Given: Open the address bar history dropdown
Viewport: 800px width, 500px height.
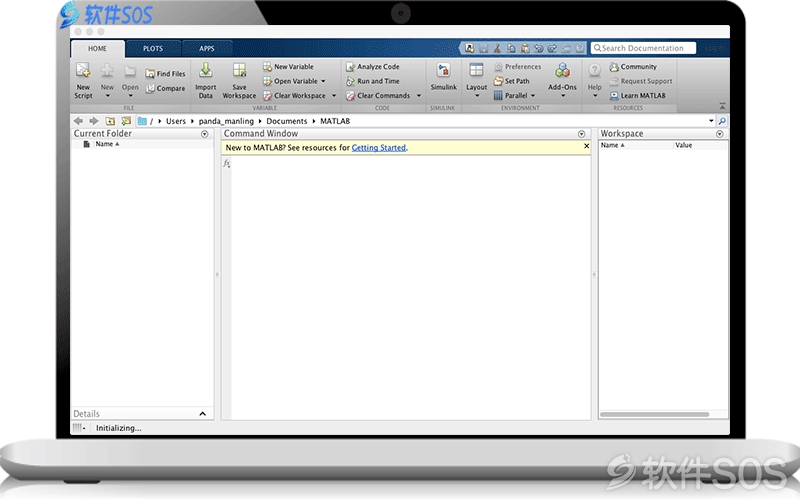Looking at the screenshot, I should click(711, 121).
